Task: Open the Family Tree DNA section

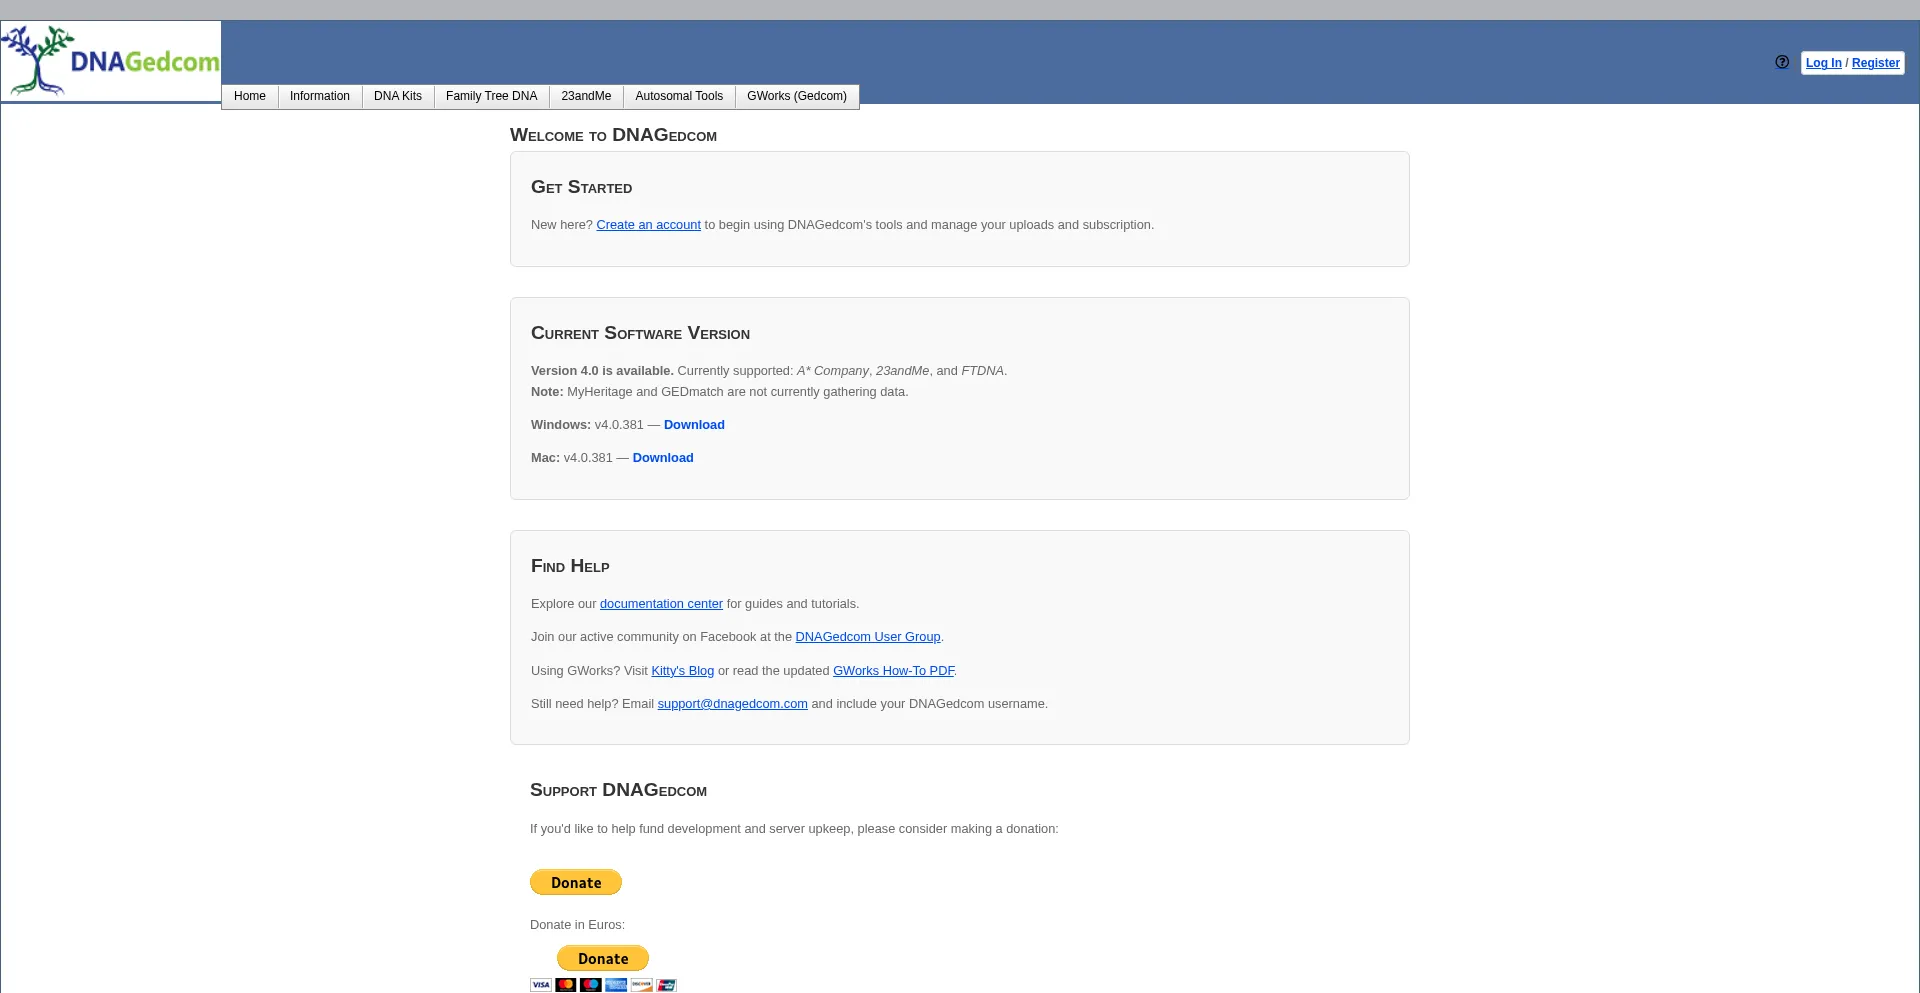Action: point(491,96)
